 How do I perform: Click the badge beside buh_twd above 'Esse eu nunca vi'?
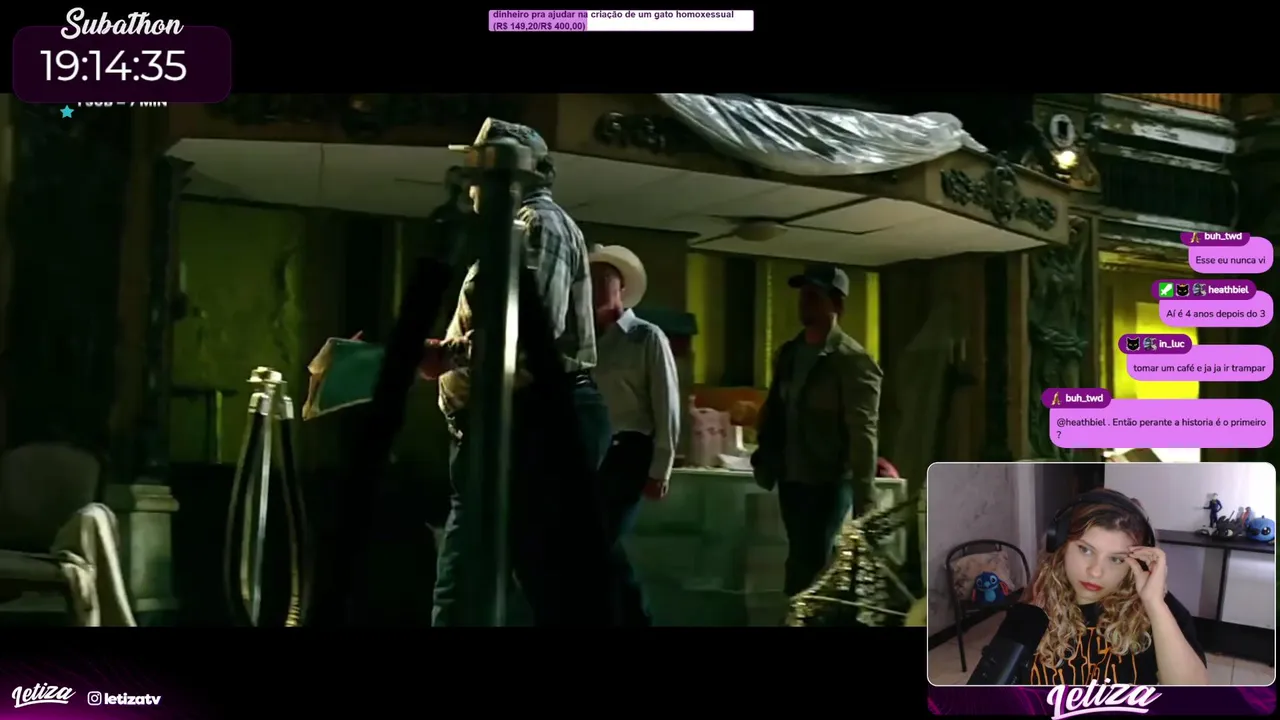point(1194,237)
